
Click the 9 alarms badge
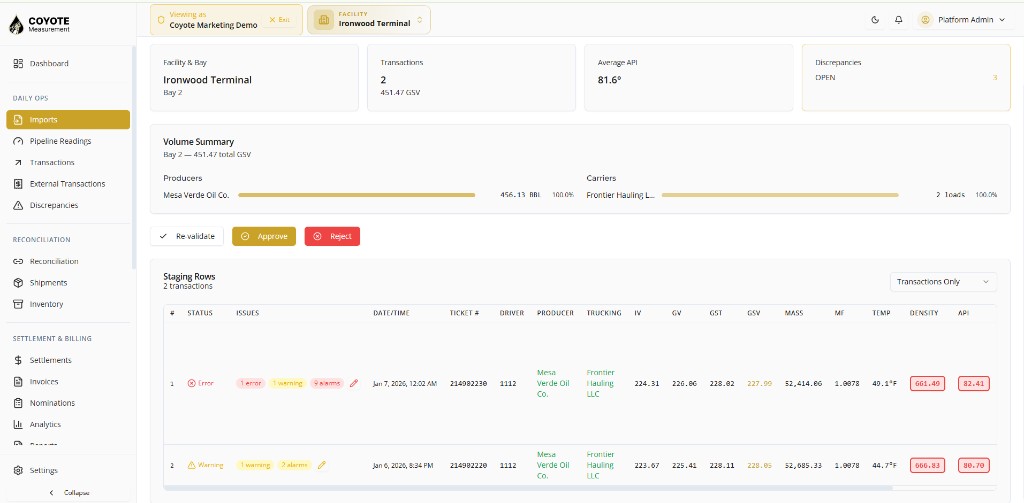pos(327,383)
